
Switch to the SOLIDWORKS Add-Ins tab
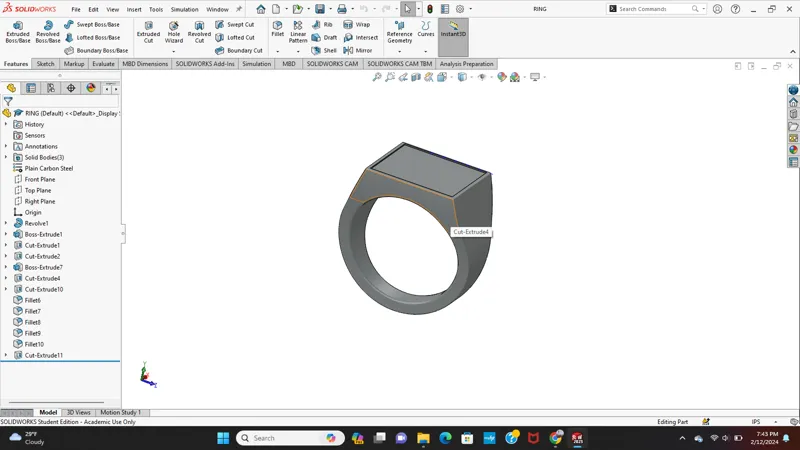pos(205,64)
